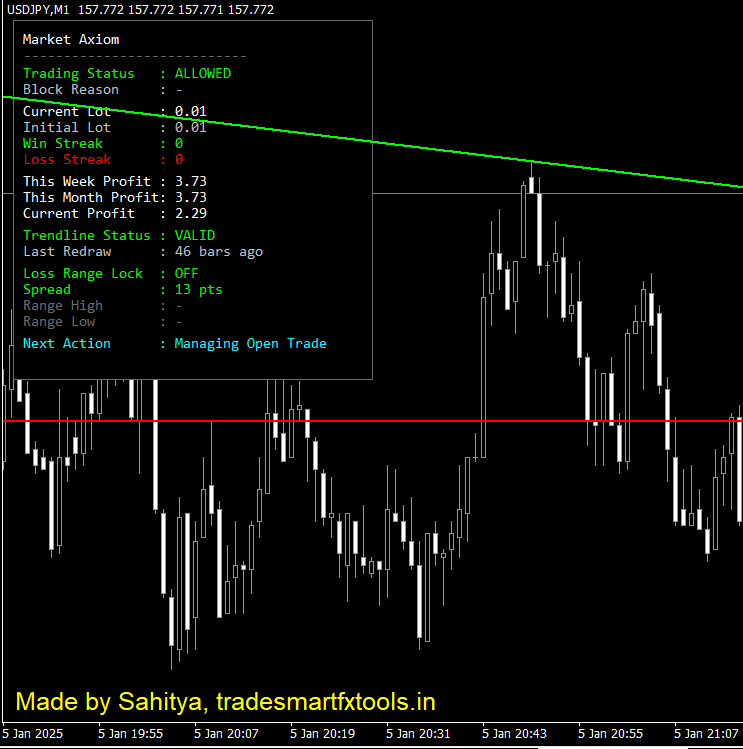Select the Trendline Status VALID value
743x749 pixels.
[194, 235]
